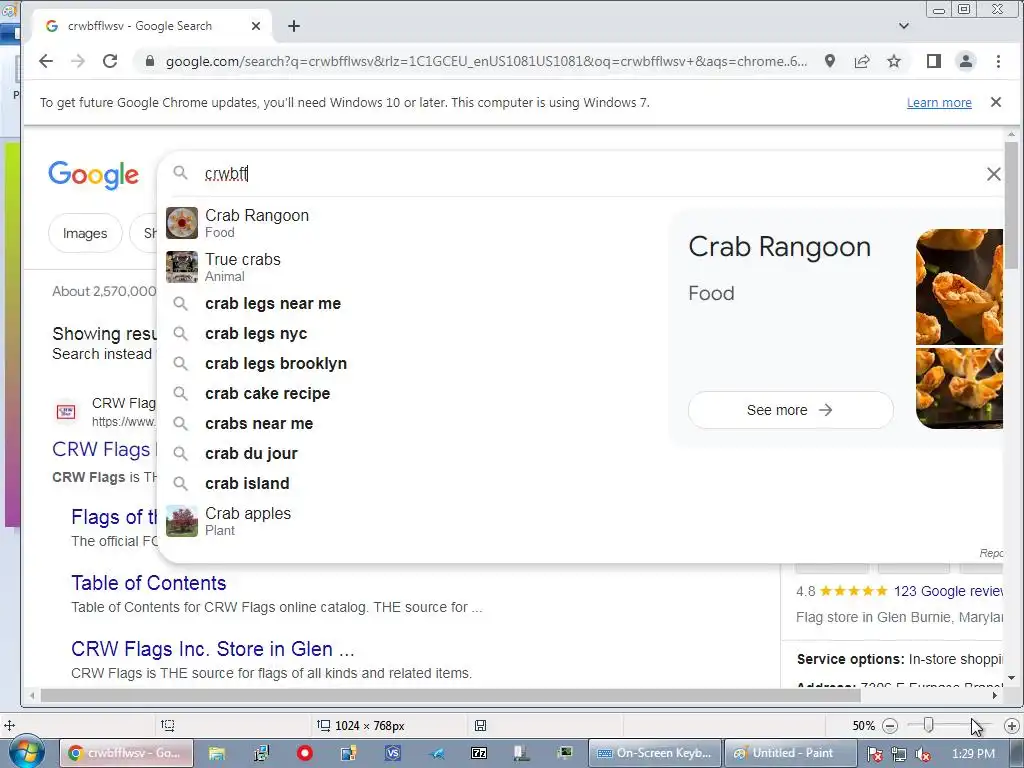Open the tab search chevron
Screen dimensions: 1024x768
click(904, 26)
